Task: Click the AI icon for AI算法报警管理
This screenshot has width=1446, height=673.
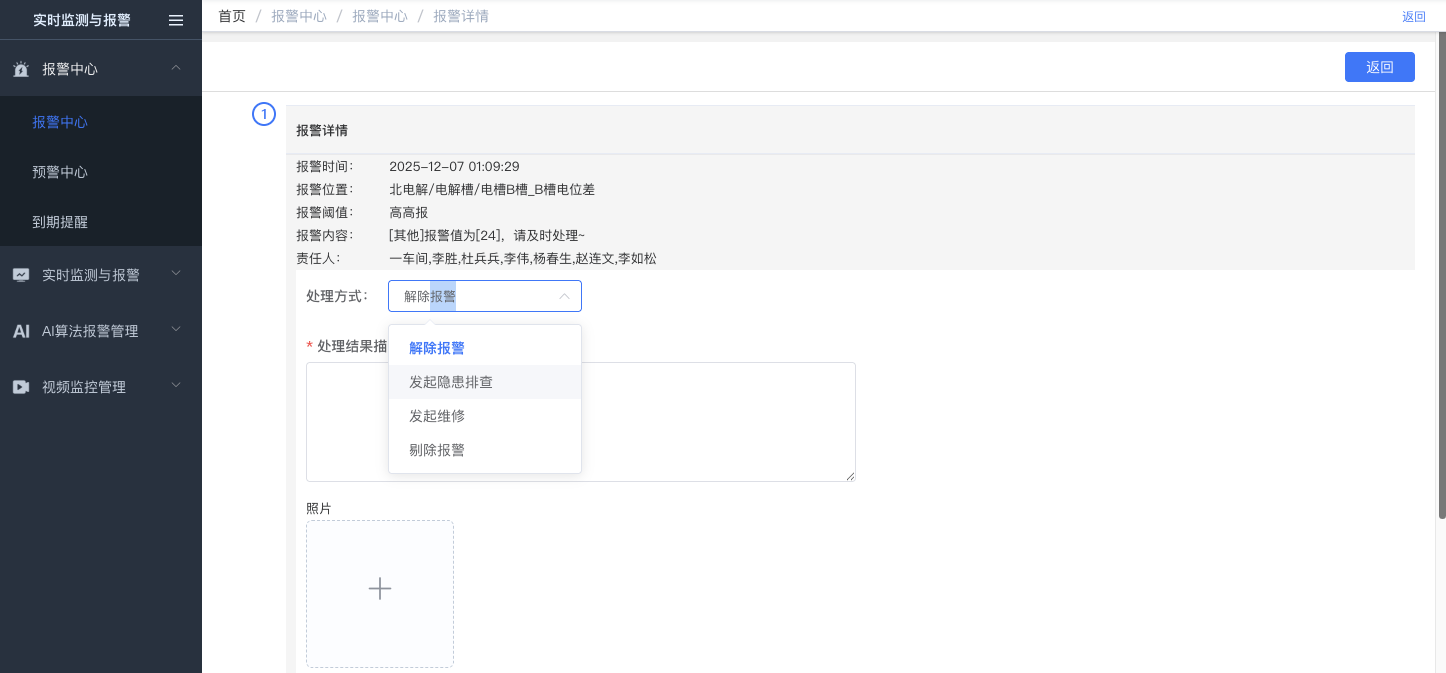Action: tap(21, 331)
